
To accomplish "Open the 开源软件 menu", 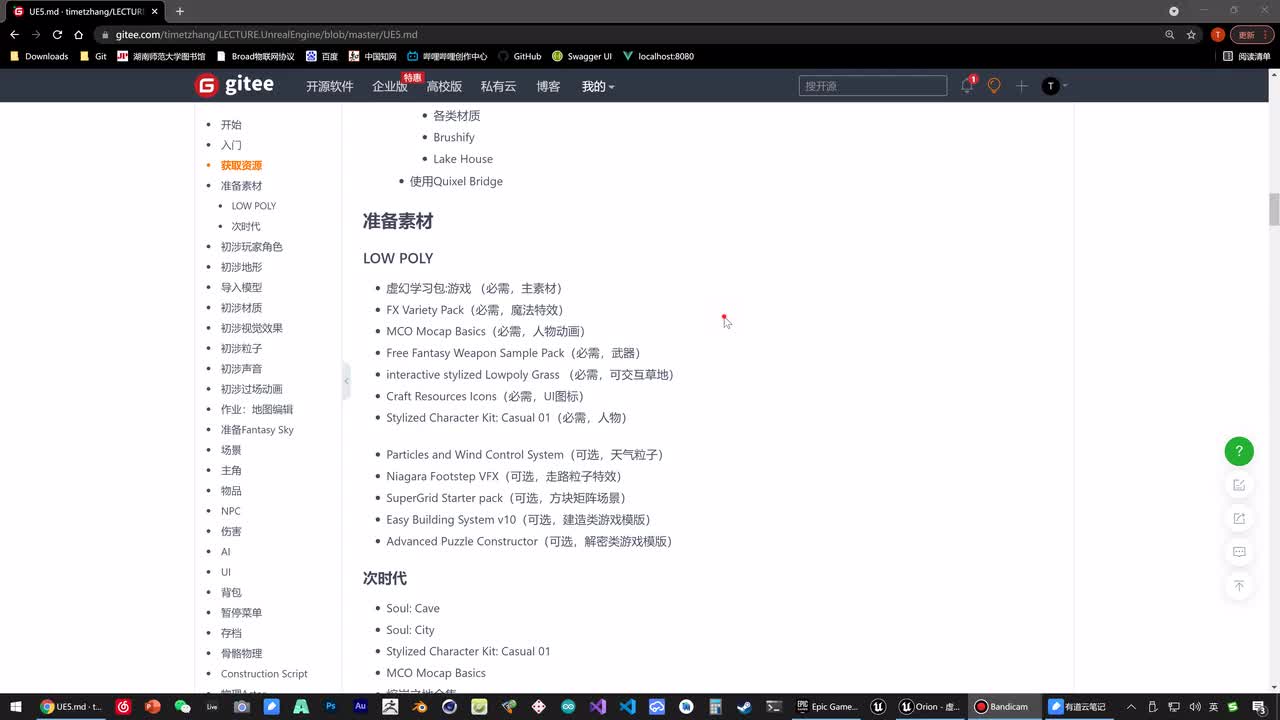I will (330, 86).
